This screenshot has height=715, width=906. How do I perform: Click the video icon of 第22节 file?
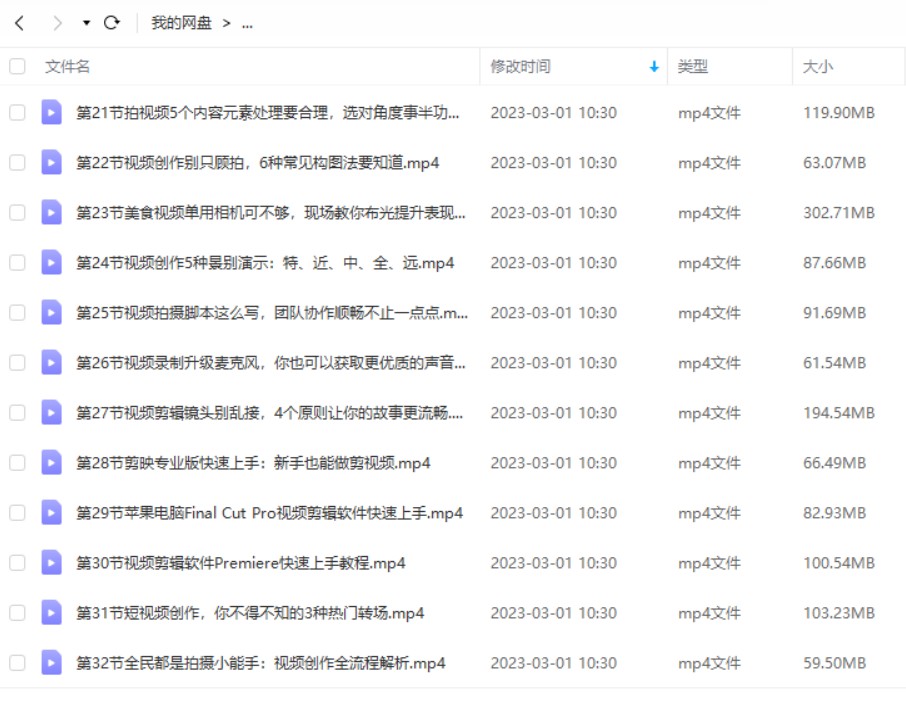(x=51, y=162)
